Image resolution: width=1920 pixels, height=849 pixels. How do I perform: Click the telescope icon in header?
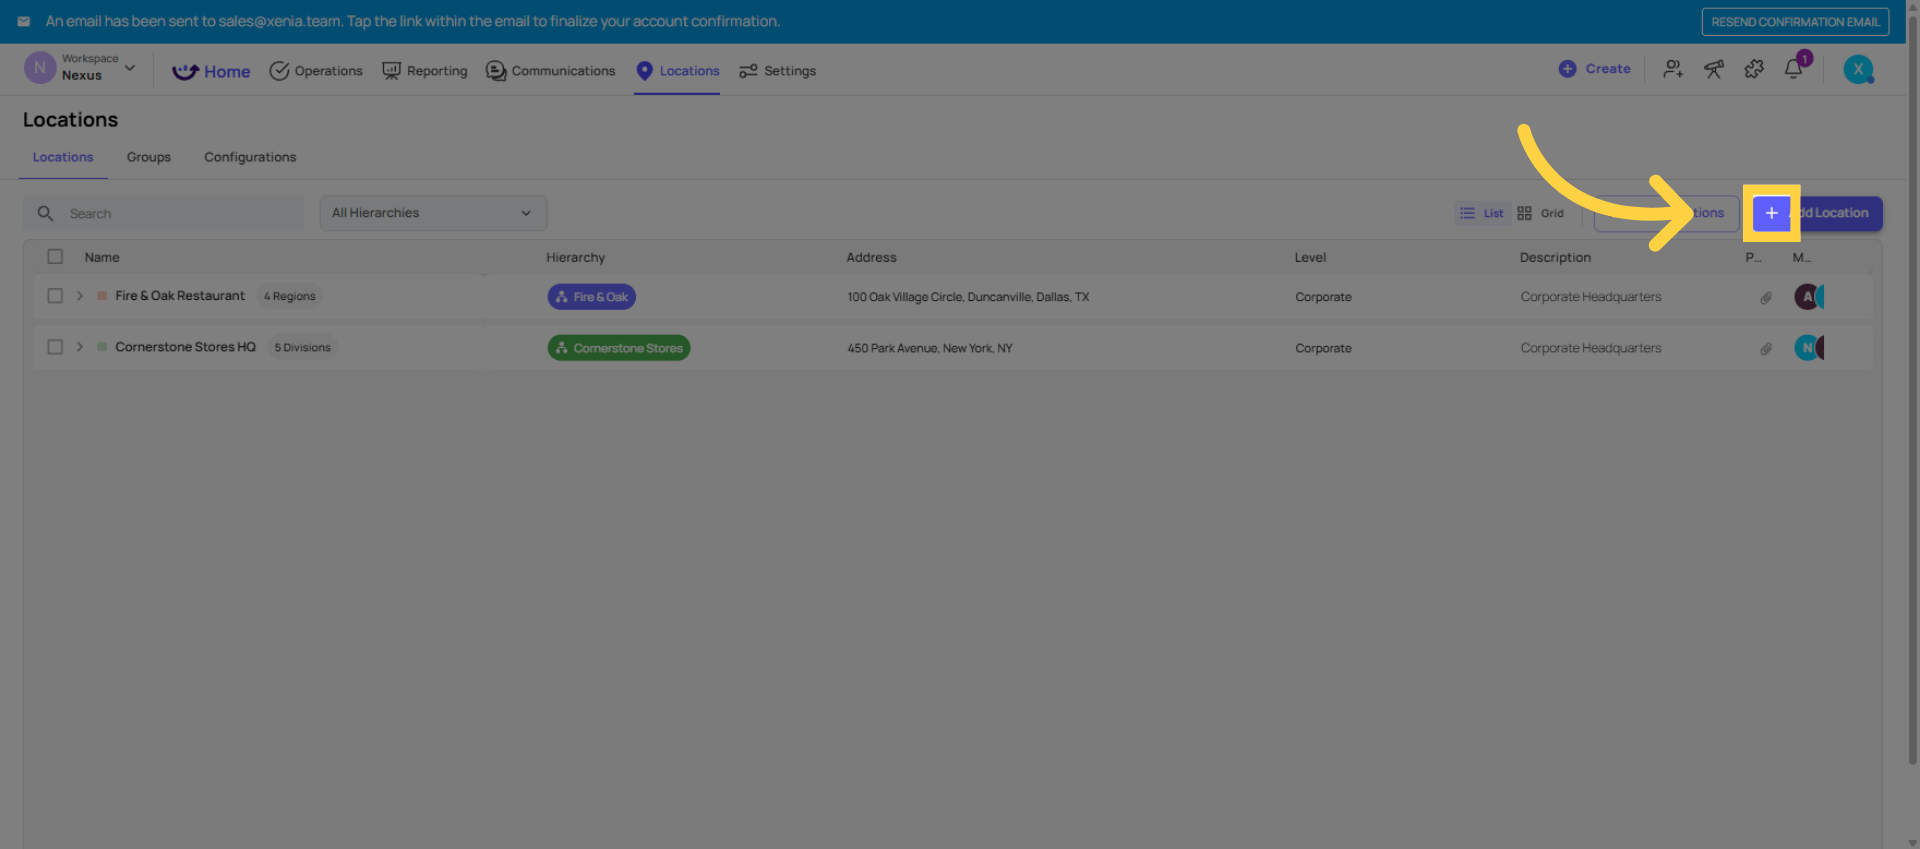pos(1714,69)
